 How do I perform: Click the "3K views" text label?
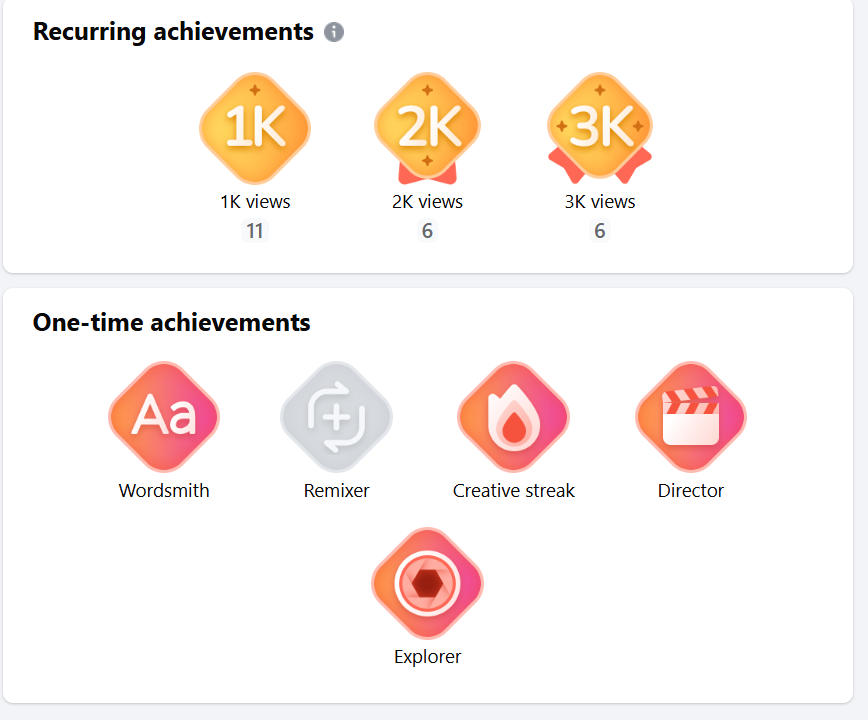tap(600, 202)
